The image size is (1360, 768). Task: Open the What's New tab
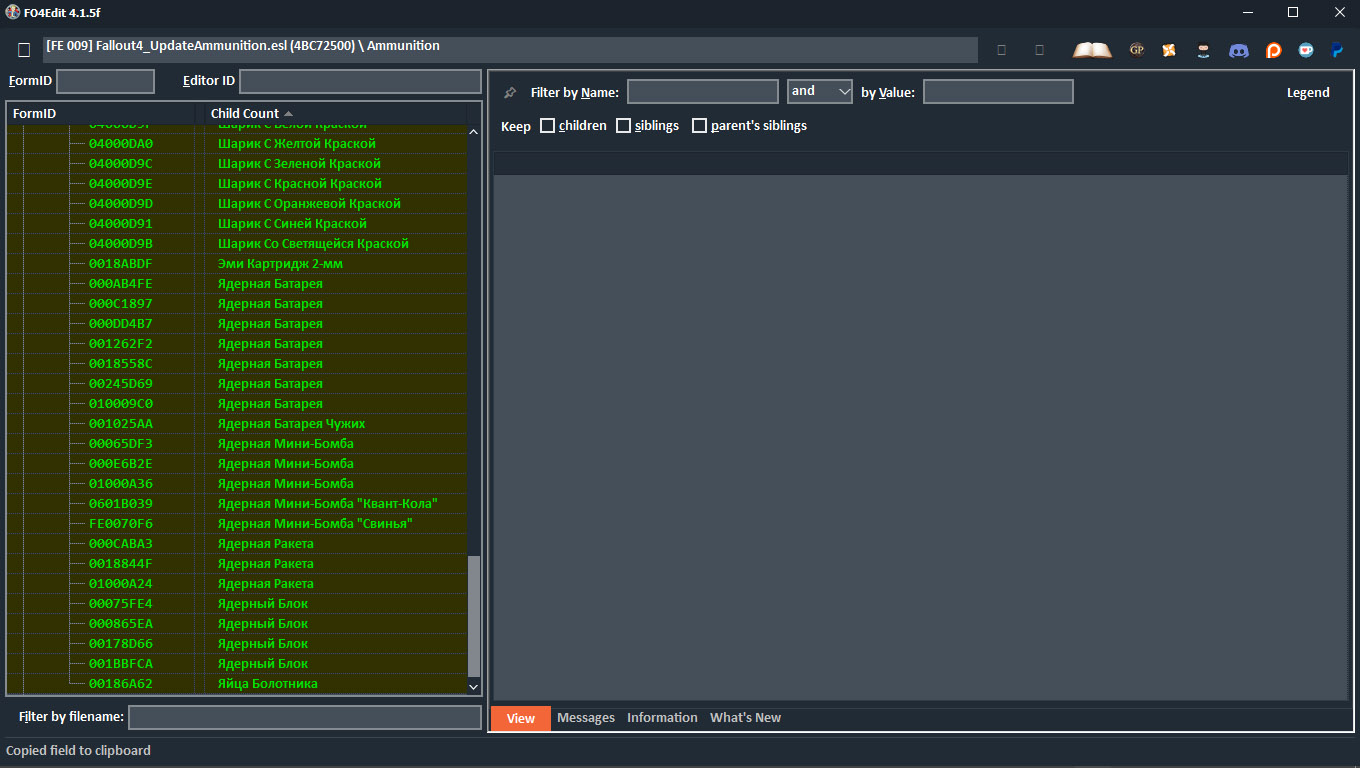click(x=745, y=718)
